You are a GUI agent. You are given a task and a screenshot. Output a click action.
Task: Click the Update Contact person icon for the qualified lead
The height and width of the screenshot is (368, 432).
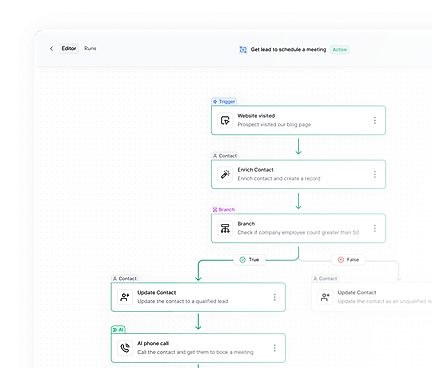125,297
